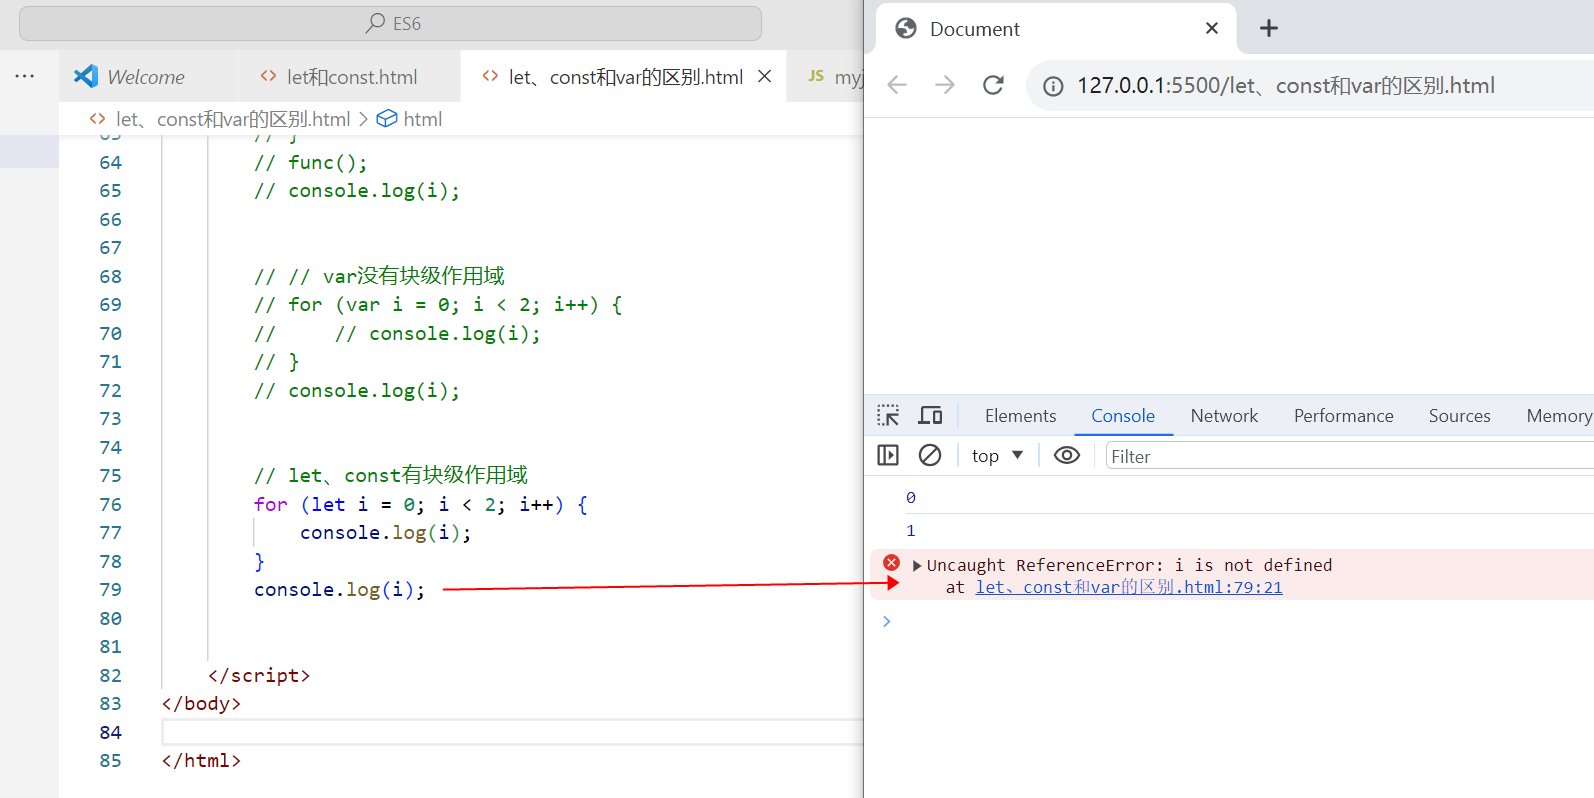Click the console Filter input field
The height and width of the screenshot is (798, 1594).
point(1349,456)
